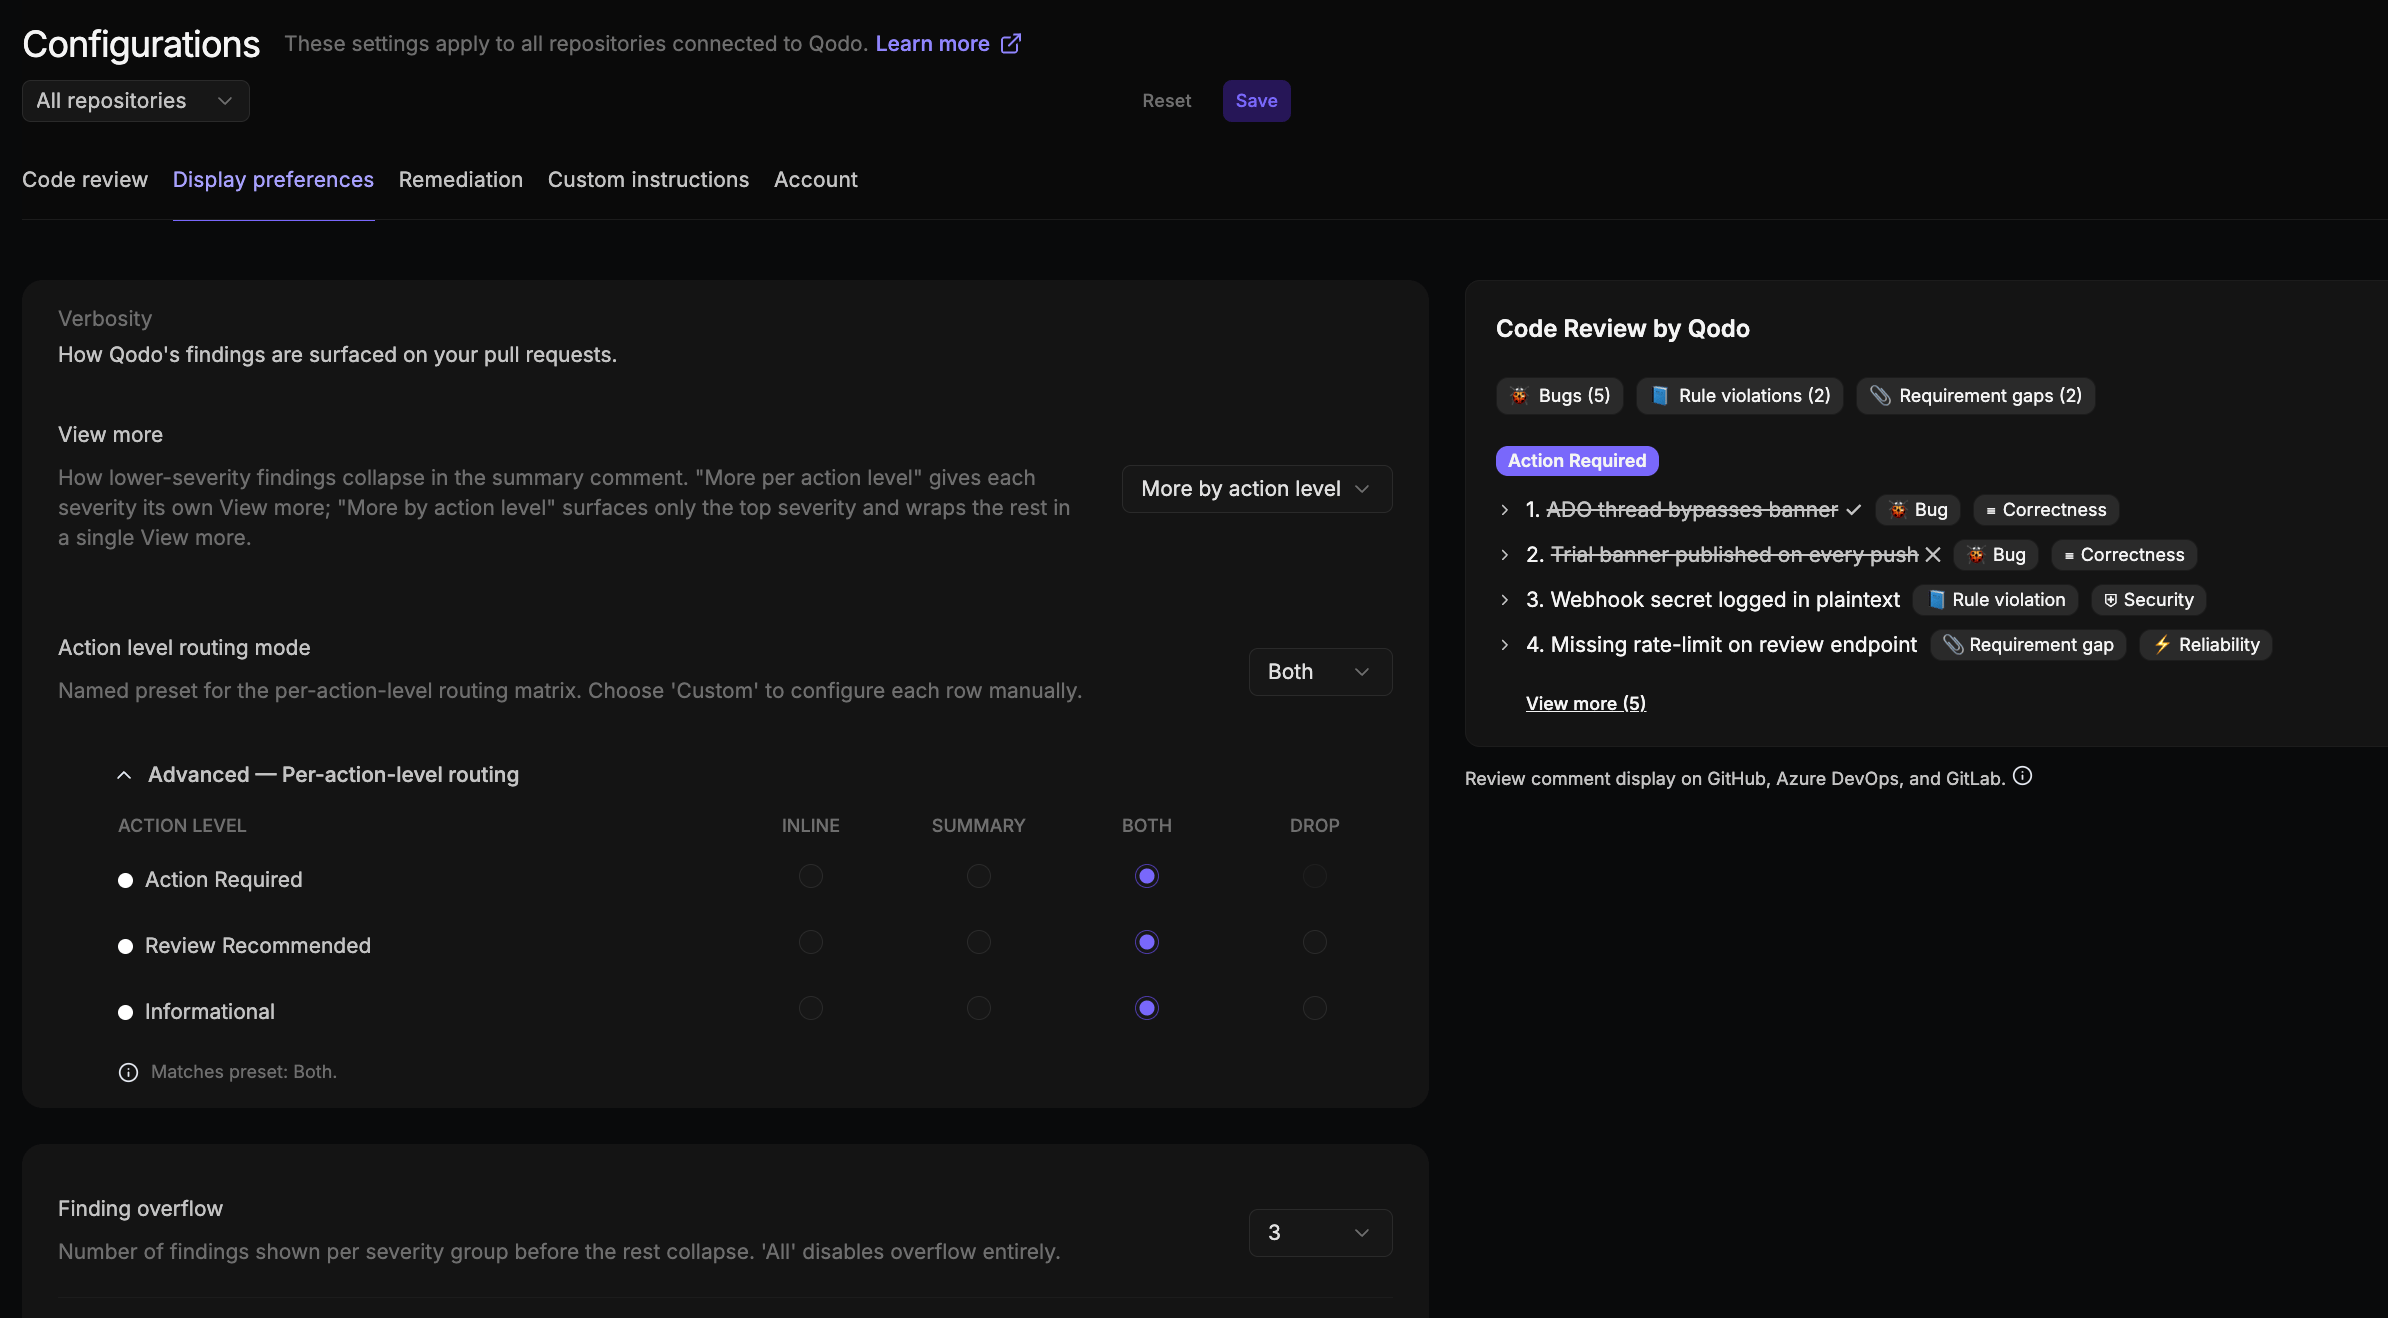Click the Reliability lightning tag on finding 4

tap(2206, 645)
